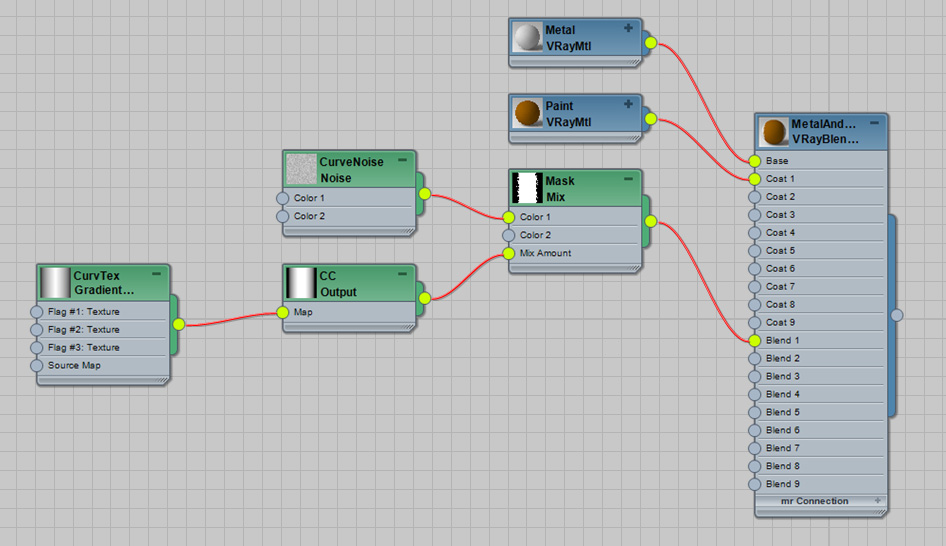Click the Paint VRayMtl sphere thumbnail
The image size is (946, 546).
click(527, 113)
